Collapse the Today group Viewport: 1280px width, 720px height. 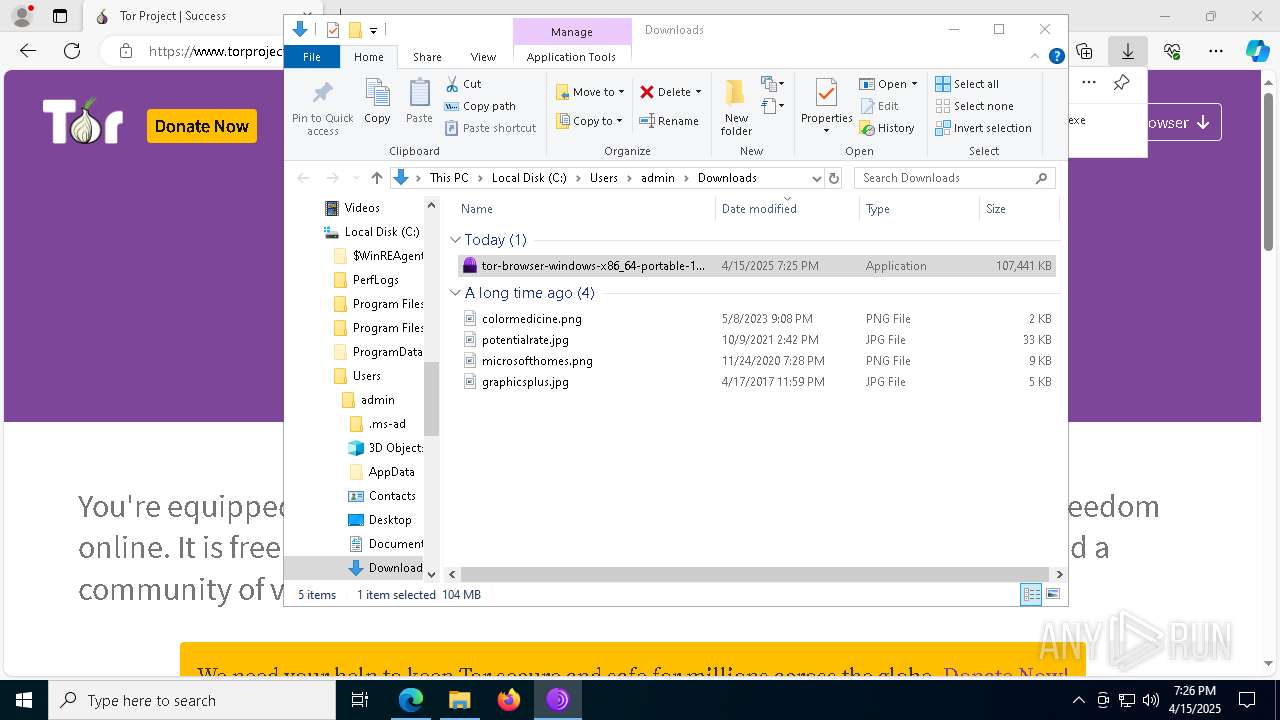pos(456,240)
